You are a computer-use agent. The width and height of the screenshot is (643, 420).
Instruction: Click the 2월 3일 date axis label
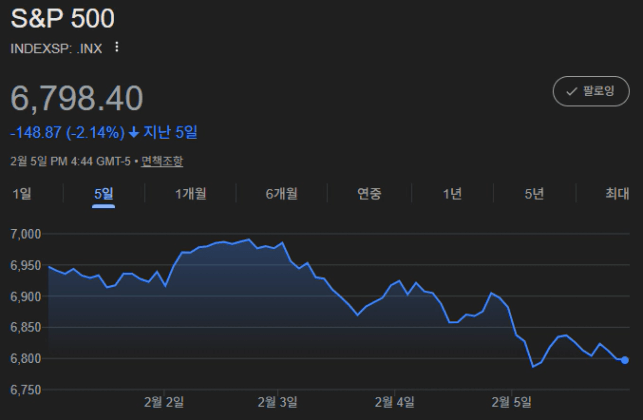click(278, 402)
